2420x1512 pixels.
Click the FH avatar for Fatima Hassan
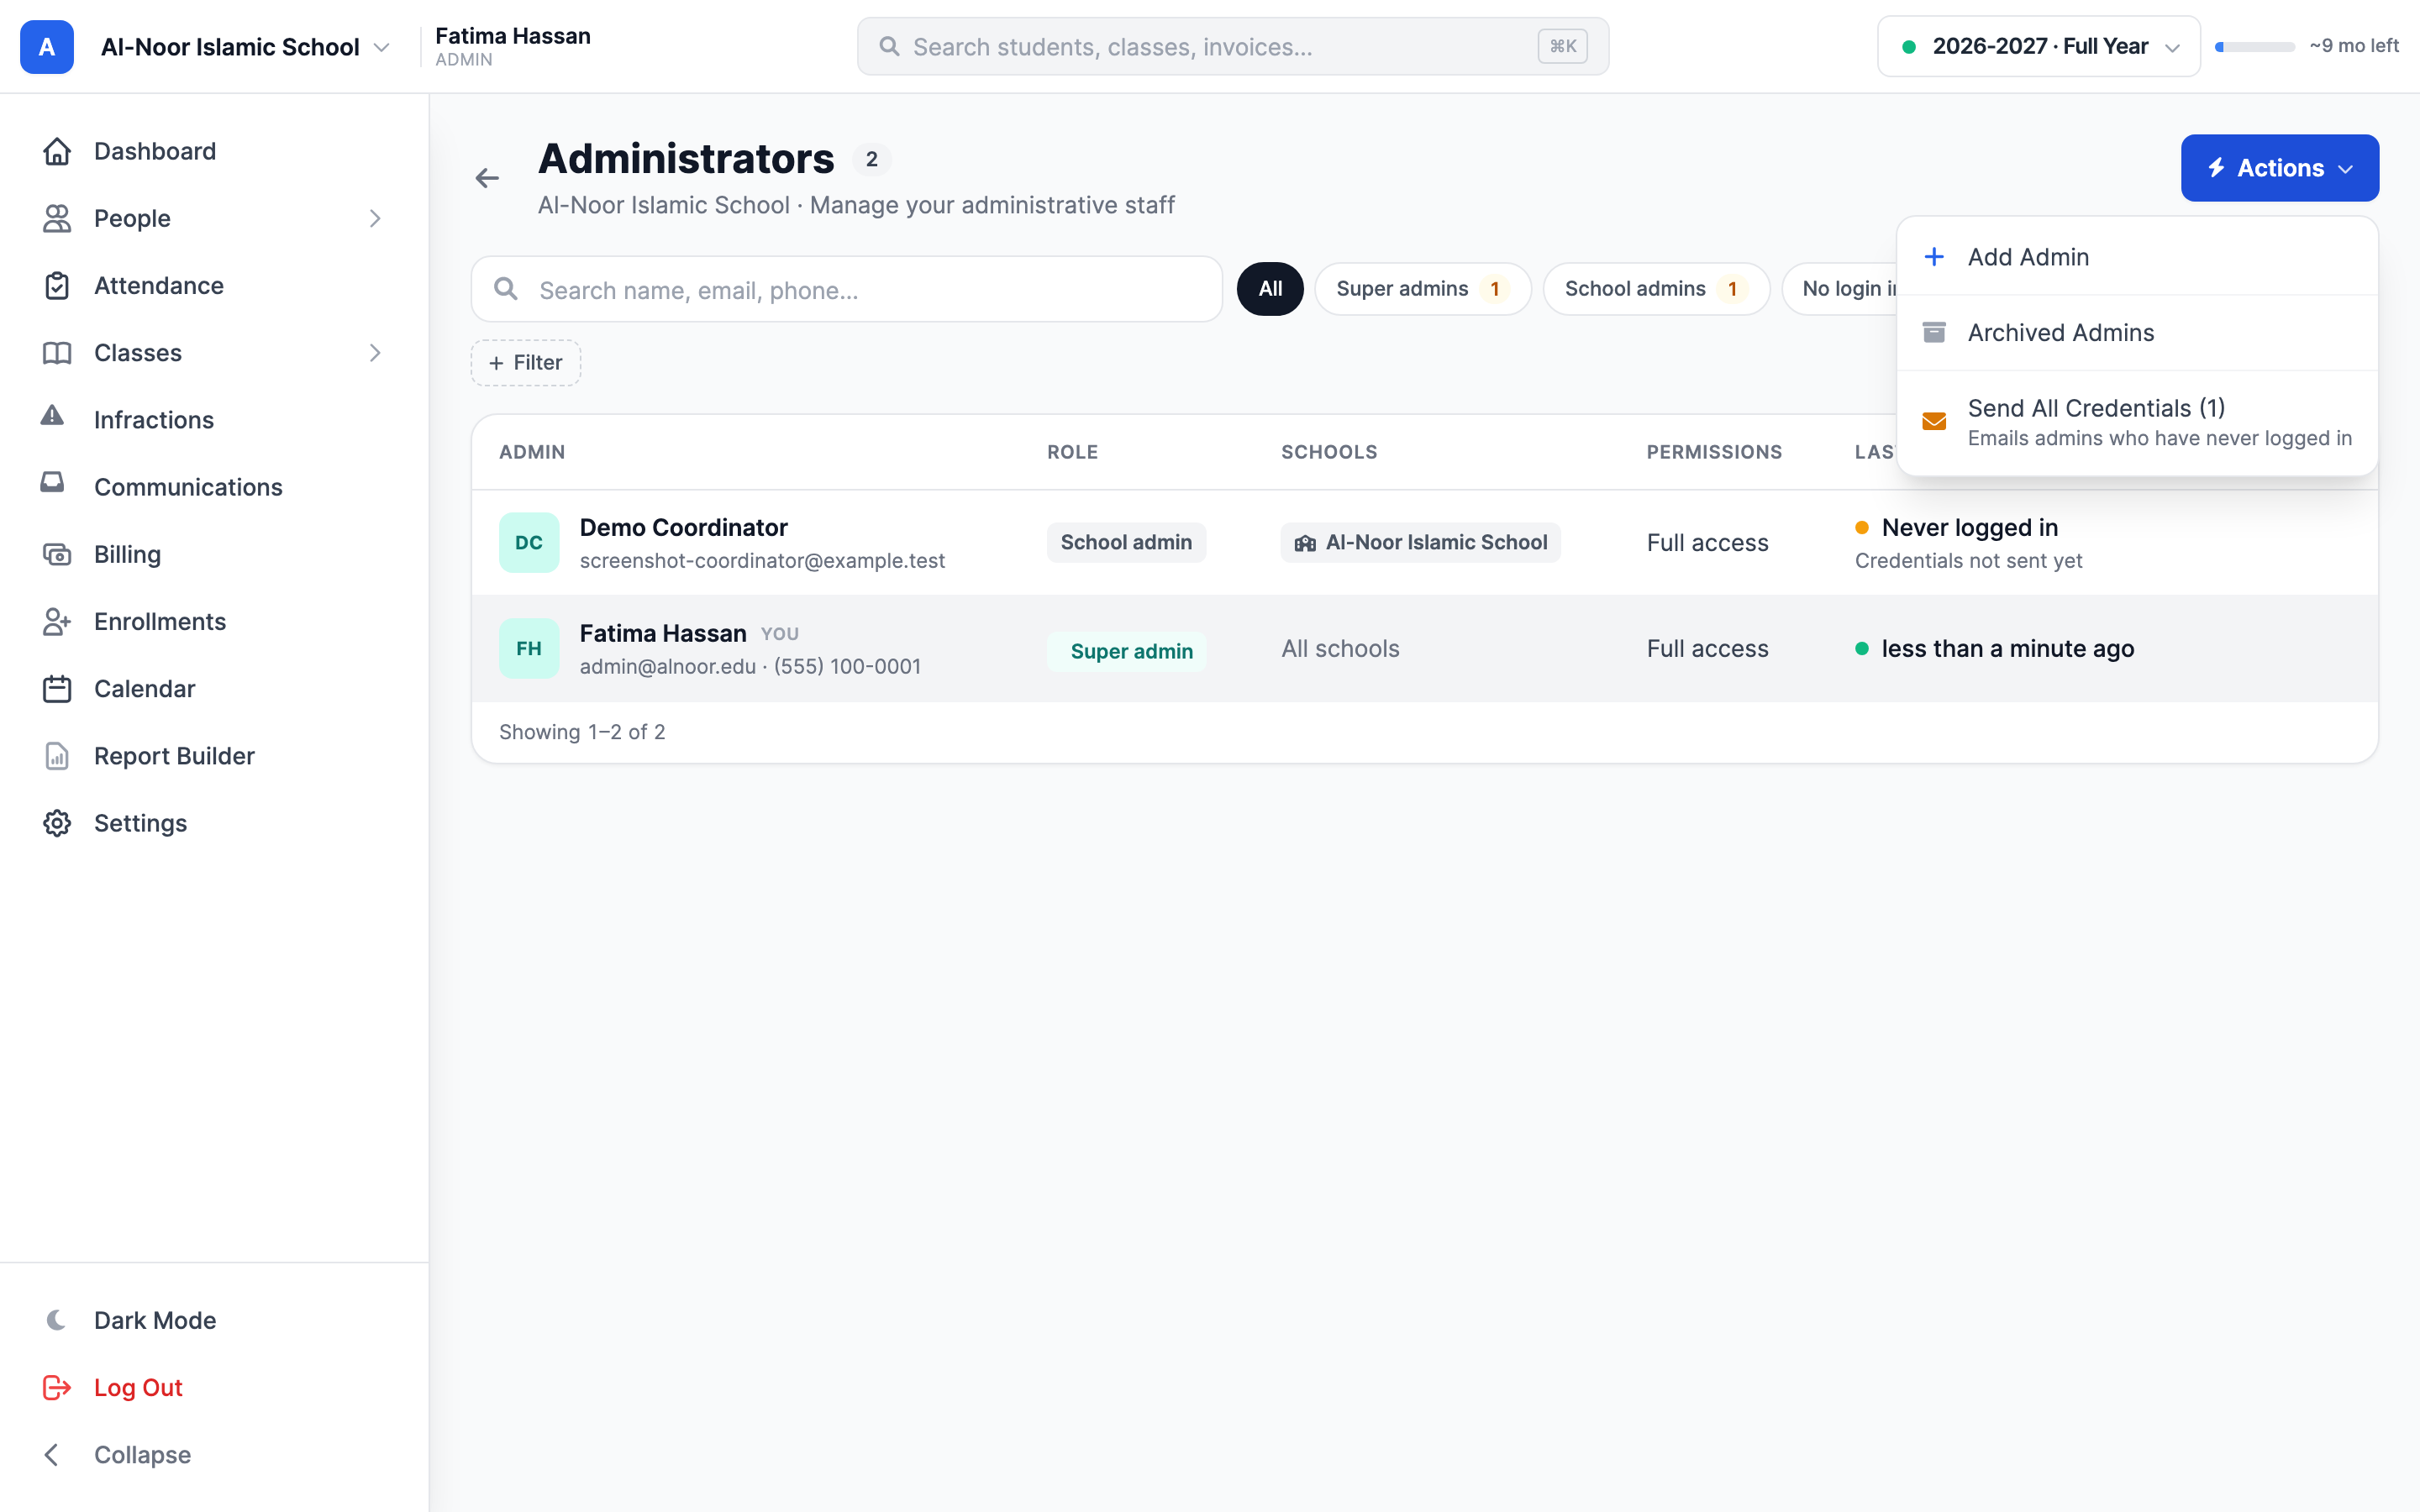(x=529, y=649)
